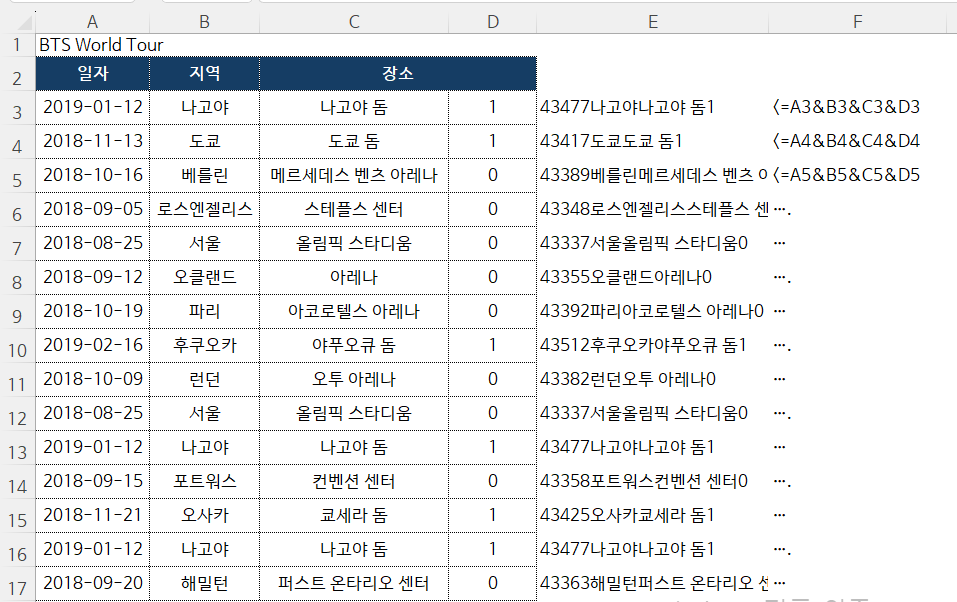
Task: Select column B header
Action: coord(204,22)
